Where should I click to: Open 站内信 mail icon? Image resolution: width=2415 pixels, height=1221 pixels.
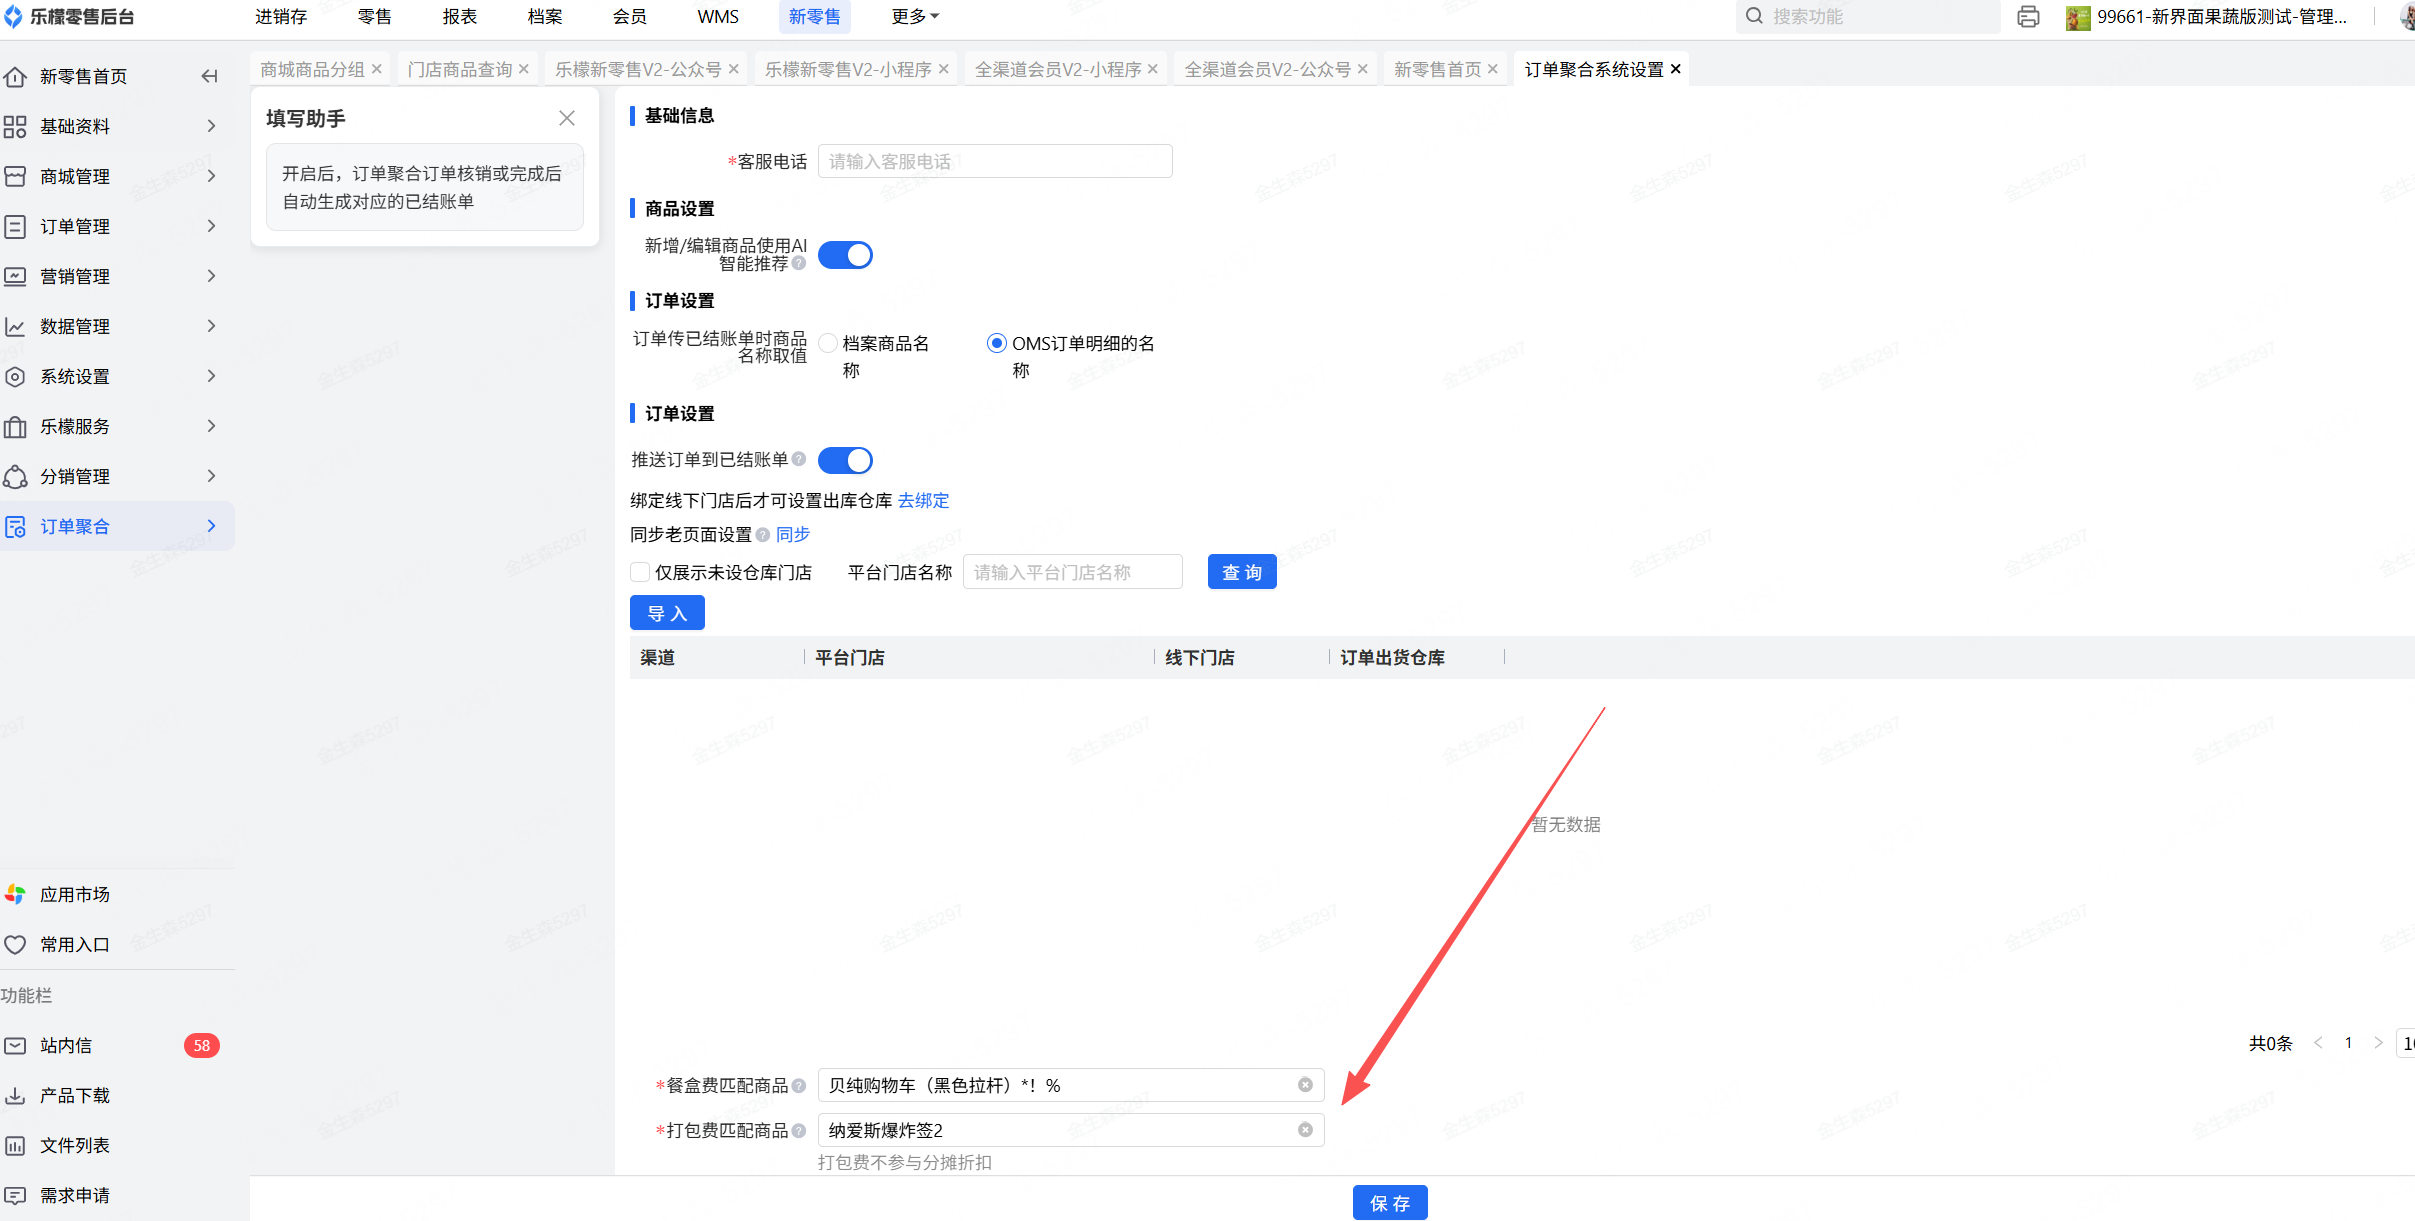tap(15, 1045)
